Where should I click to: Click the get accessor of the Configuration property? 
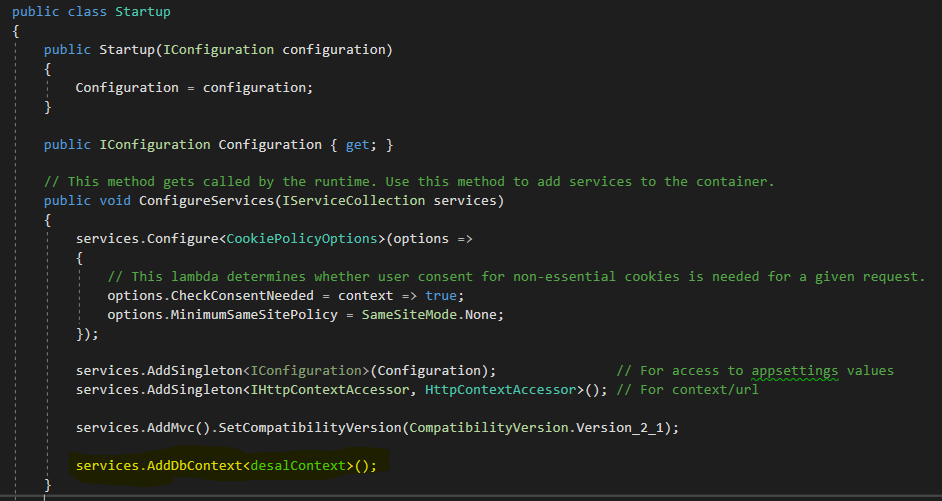click(358, 144)
